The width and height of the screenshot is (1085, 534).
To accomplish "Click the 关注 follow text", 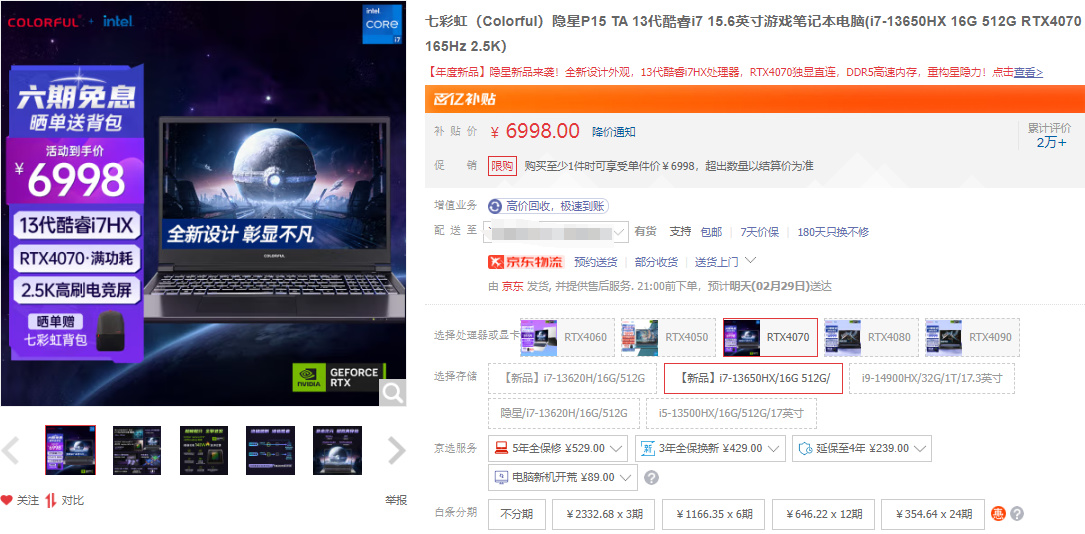I will point(28,500).
